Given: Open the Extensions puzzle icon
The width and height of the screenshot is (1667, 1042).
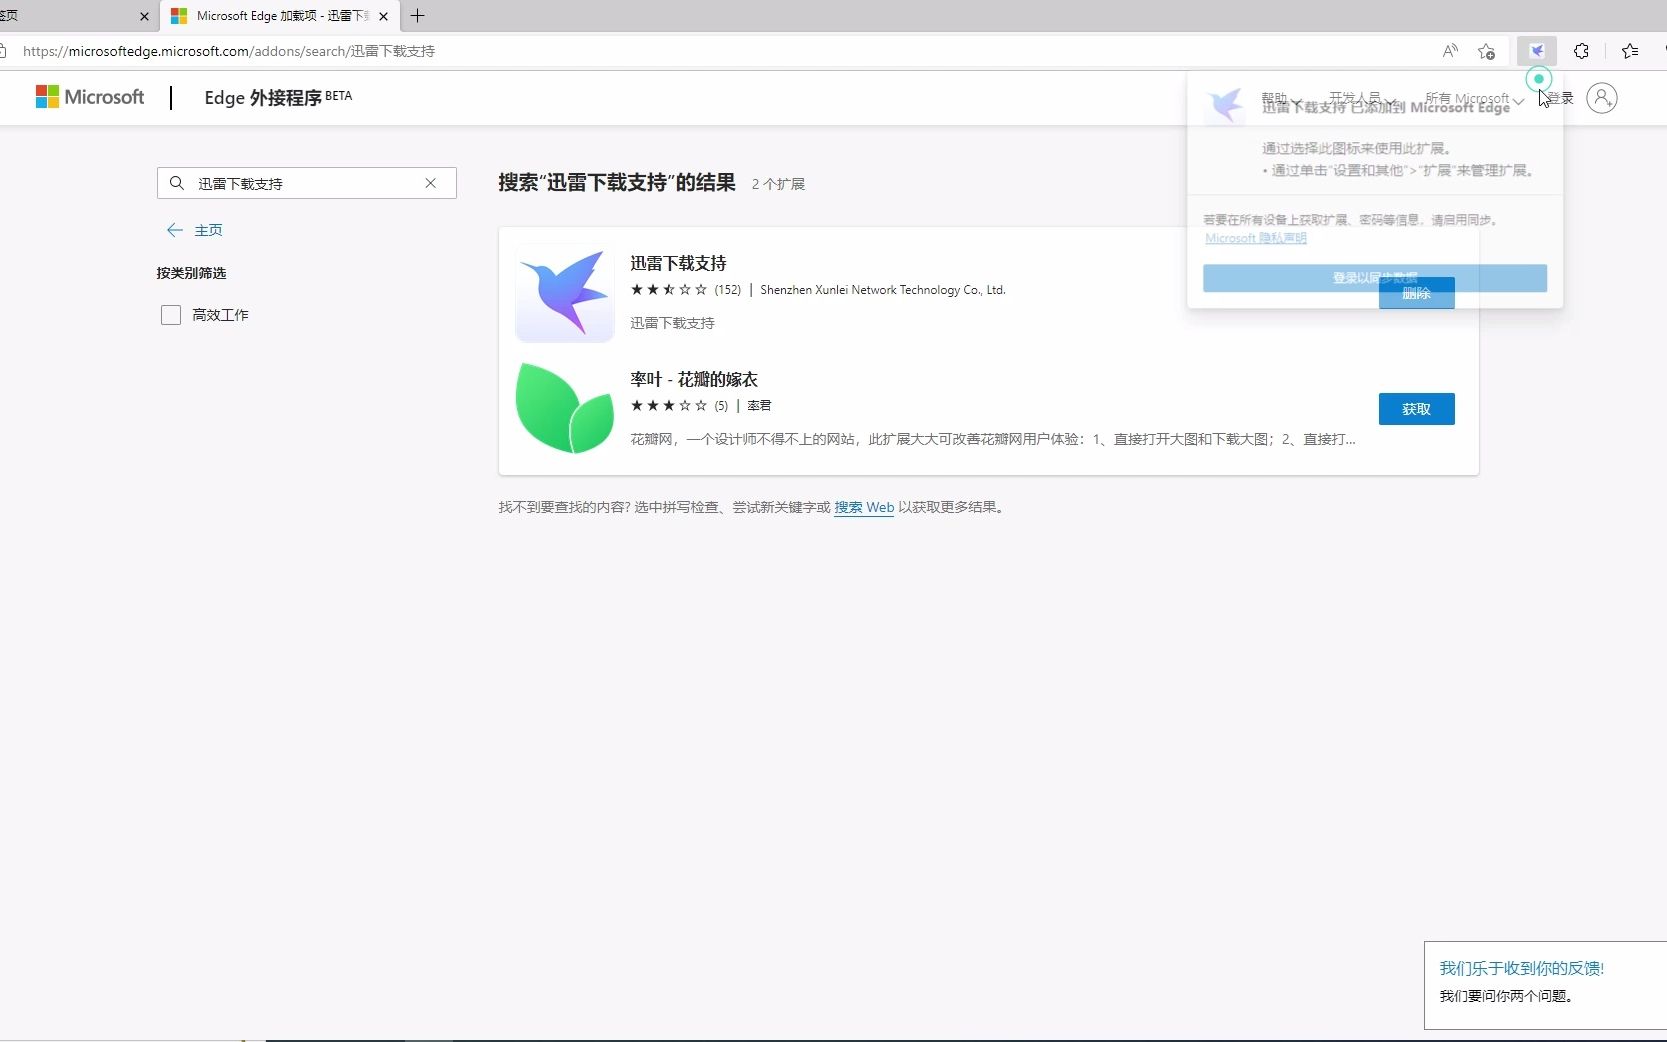Looking at the screenshot, I should [1581, 51].
